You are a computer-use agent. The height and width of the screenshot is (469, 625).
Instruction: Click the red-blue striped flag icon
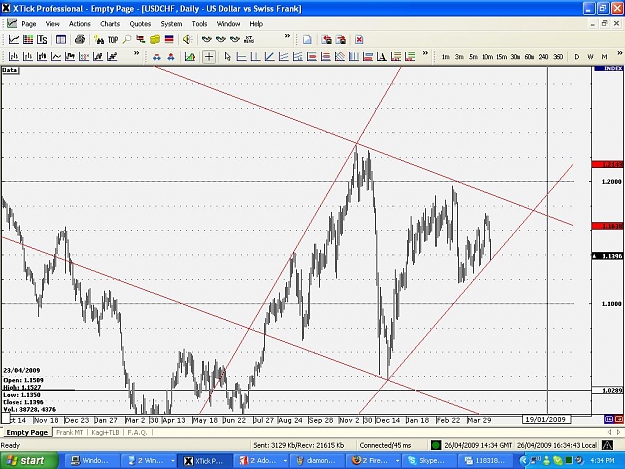[x=169, y=39]
